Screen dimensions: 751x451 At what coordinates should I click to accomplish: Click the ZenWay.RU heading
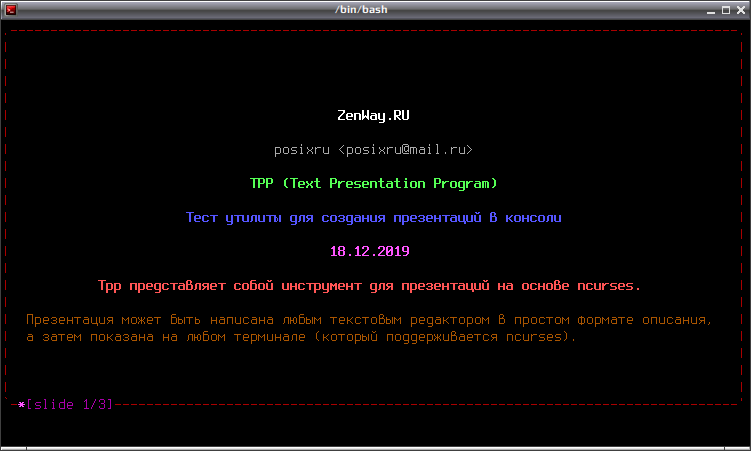(x=374, y=115)
